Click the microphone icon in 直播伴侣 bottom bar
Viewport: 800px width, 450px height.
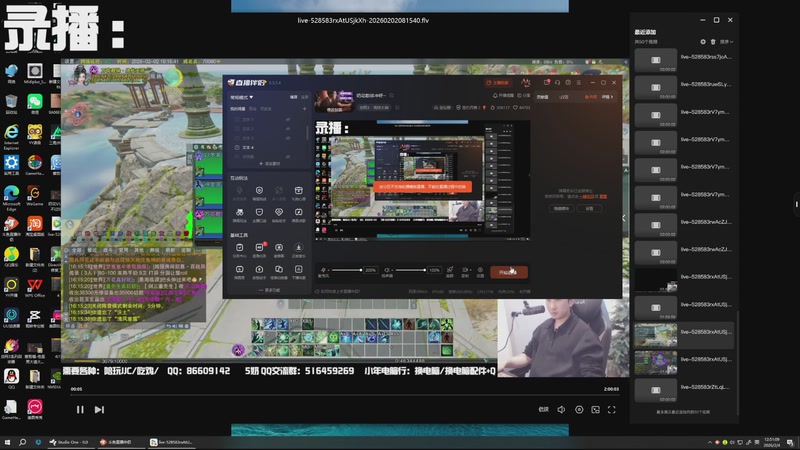[x=323, y=270]
